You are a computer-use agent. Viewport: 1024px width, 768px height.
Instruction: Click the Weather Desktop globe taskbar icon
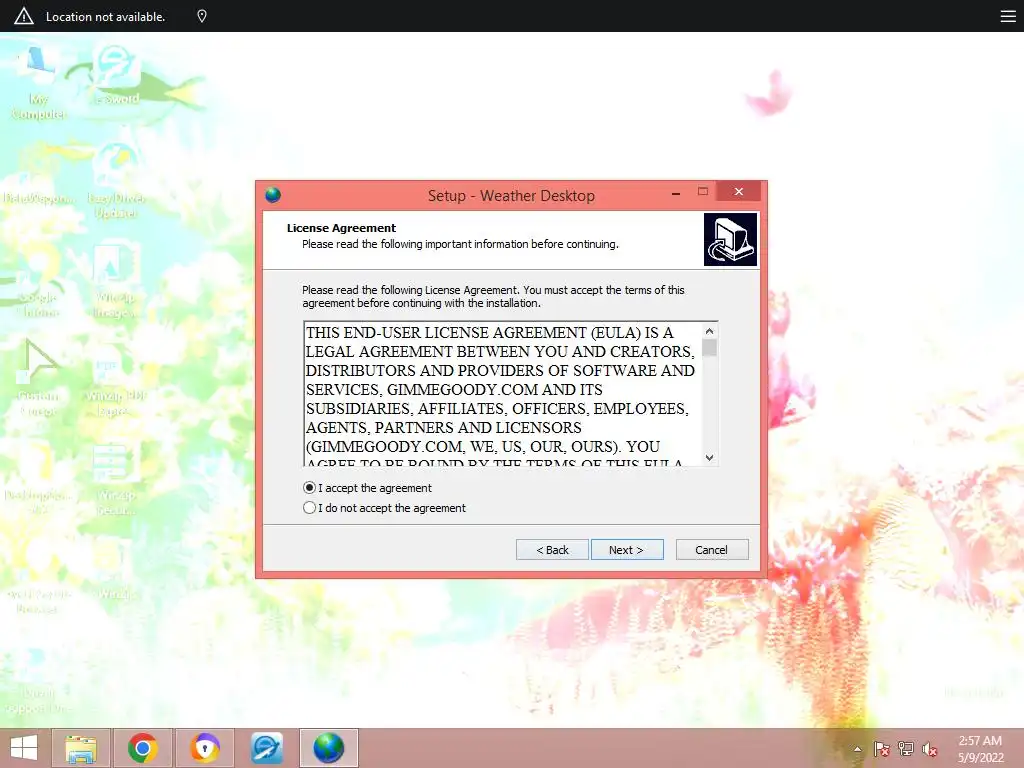[328, 748]
